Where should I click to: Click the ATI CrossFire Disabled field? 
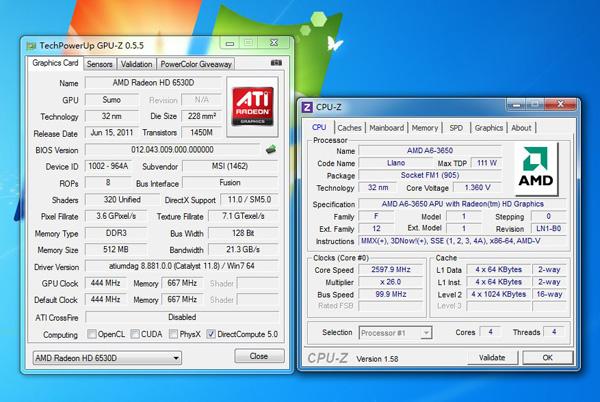182,317
